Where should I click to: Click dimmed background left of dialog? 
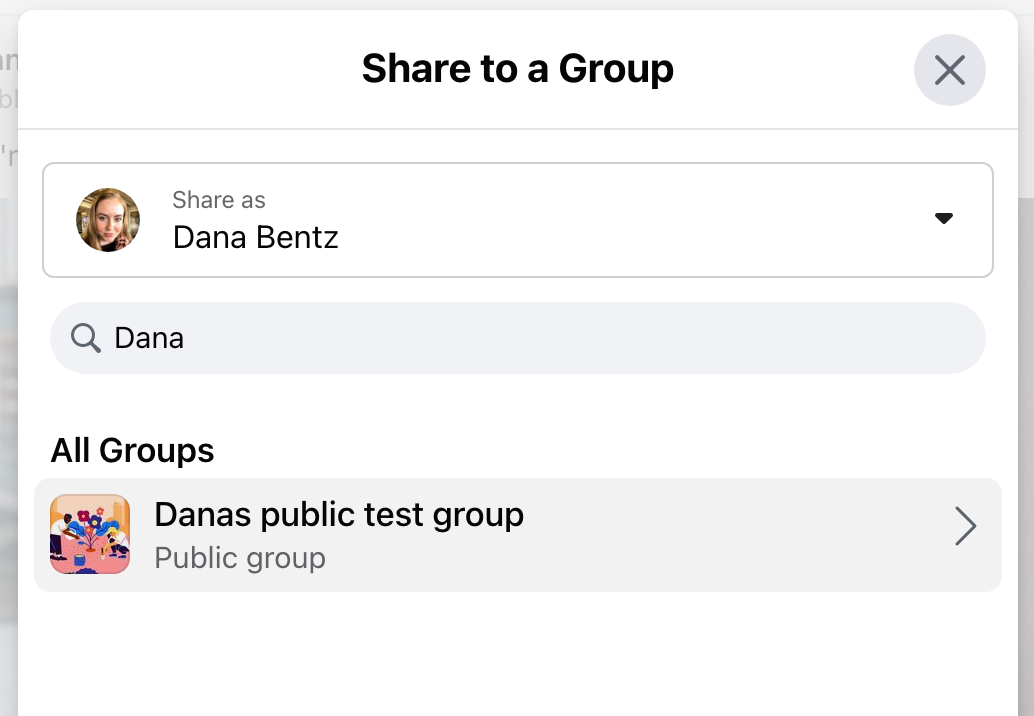tap(8, 400)
